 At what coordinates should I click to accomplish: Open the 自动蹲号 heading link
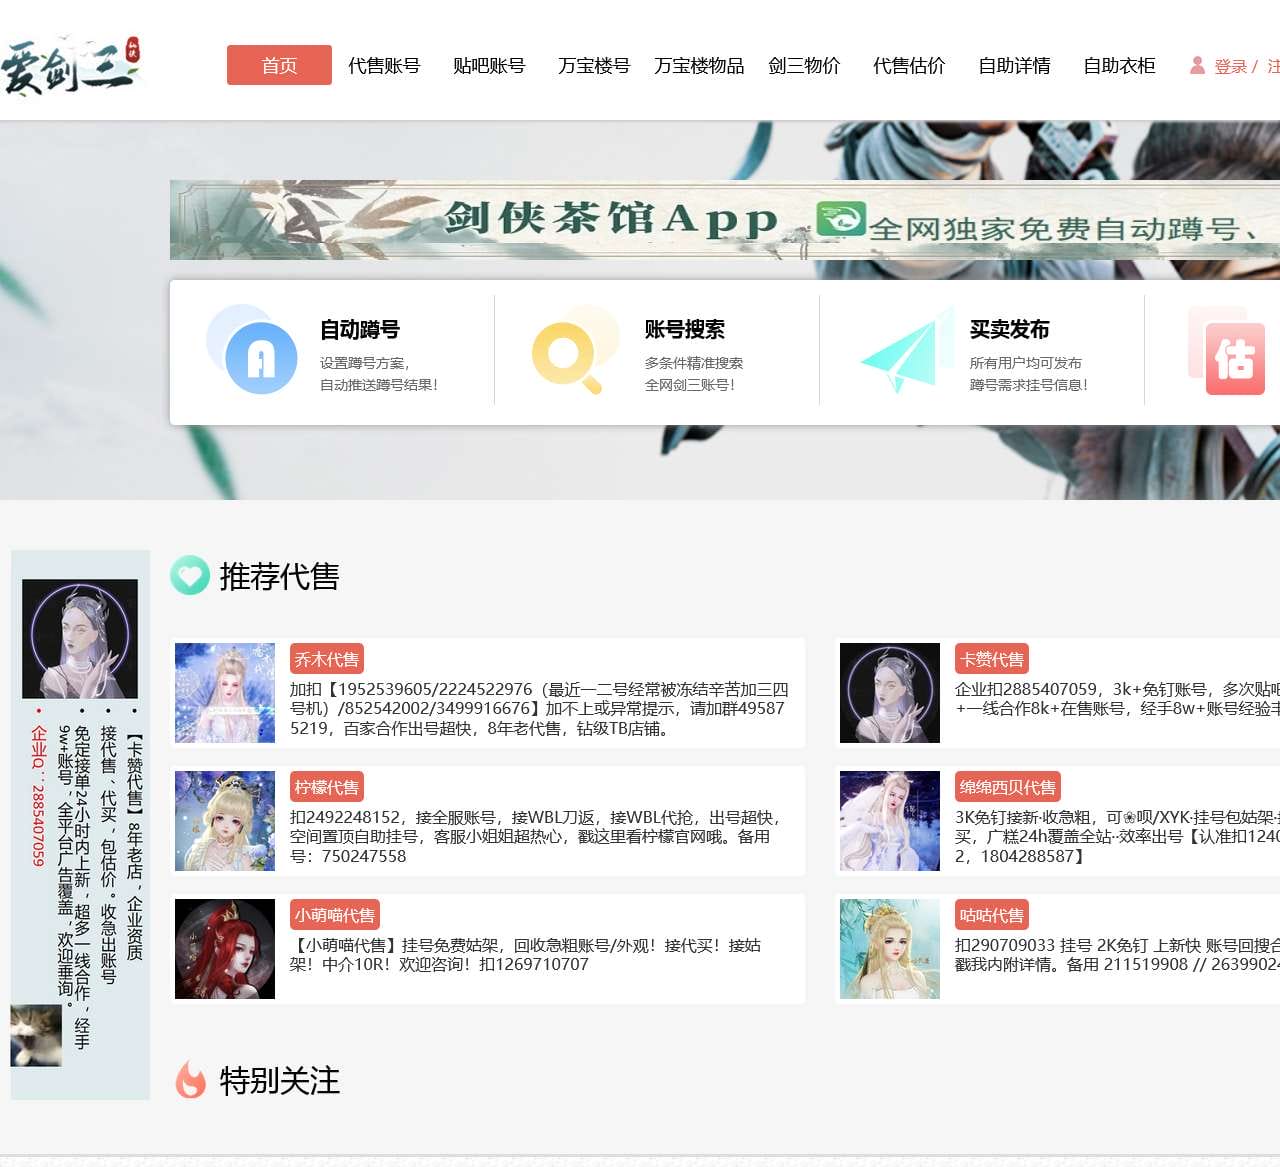click(360, 329)
